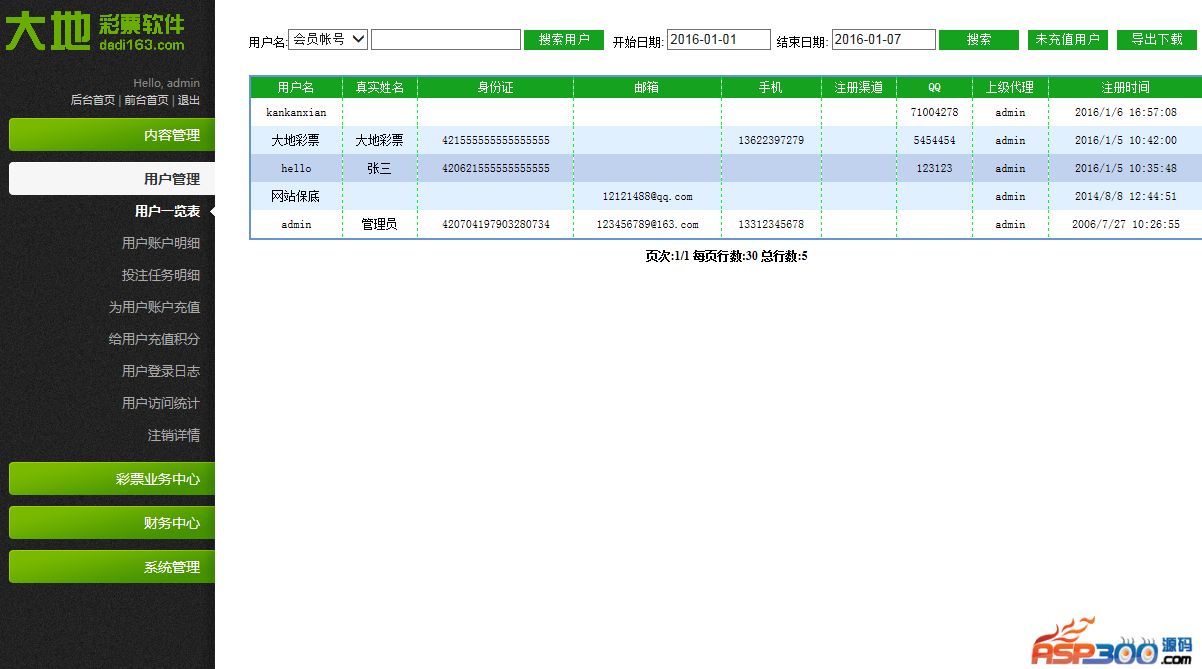This screenshot has width=1202, height=669.
Task: Click QQ number 123123
Action: click(x=934, y=169)
